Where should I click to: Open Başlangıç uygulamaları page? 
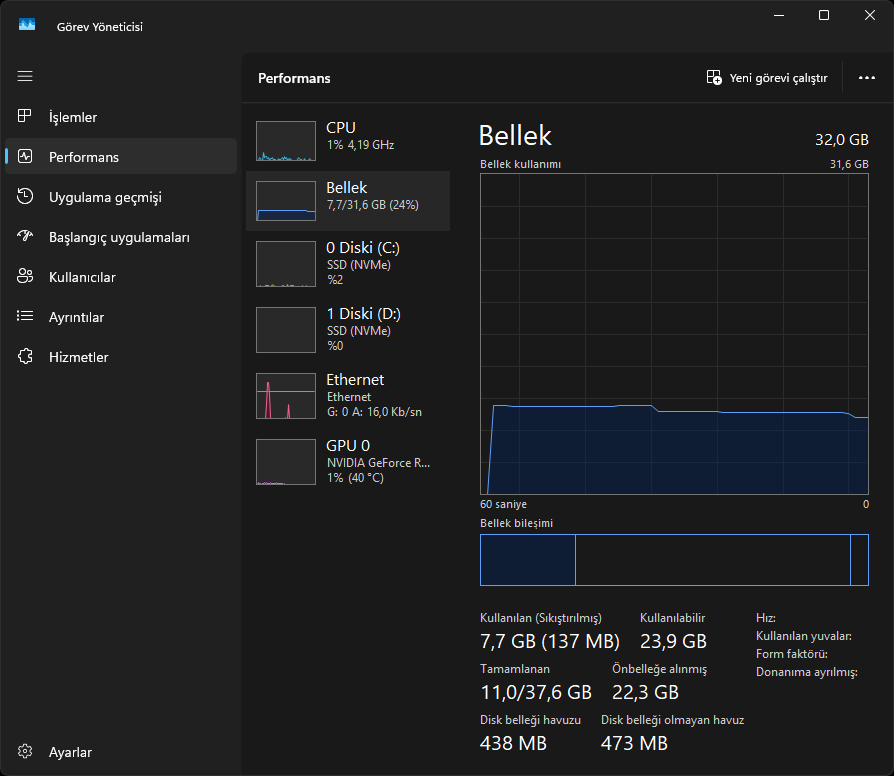[121, 237]
